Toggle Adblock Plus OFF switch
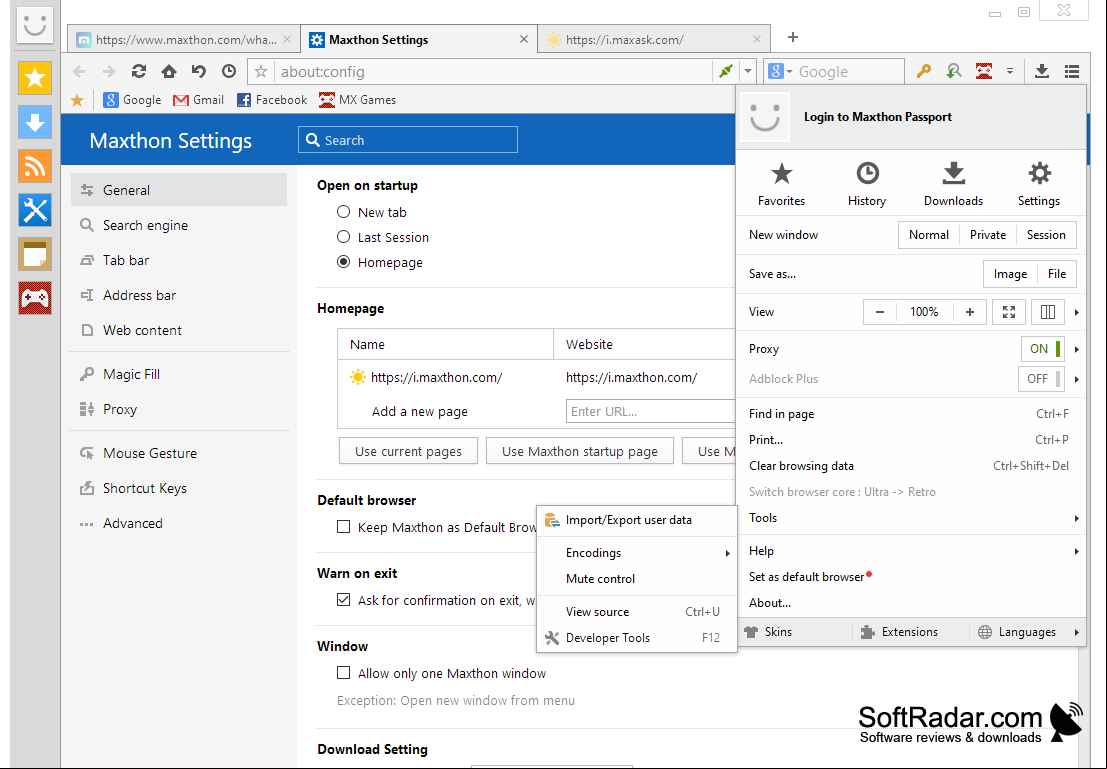Image resolution: width=1107 pixels, height=769 pixels. pos(1041,379)
